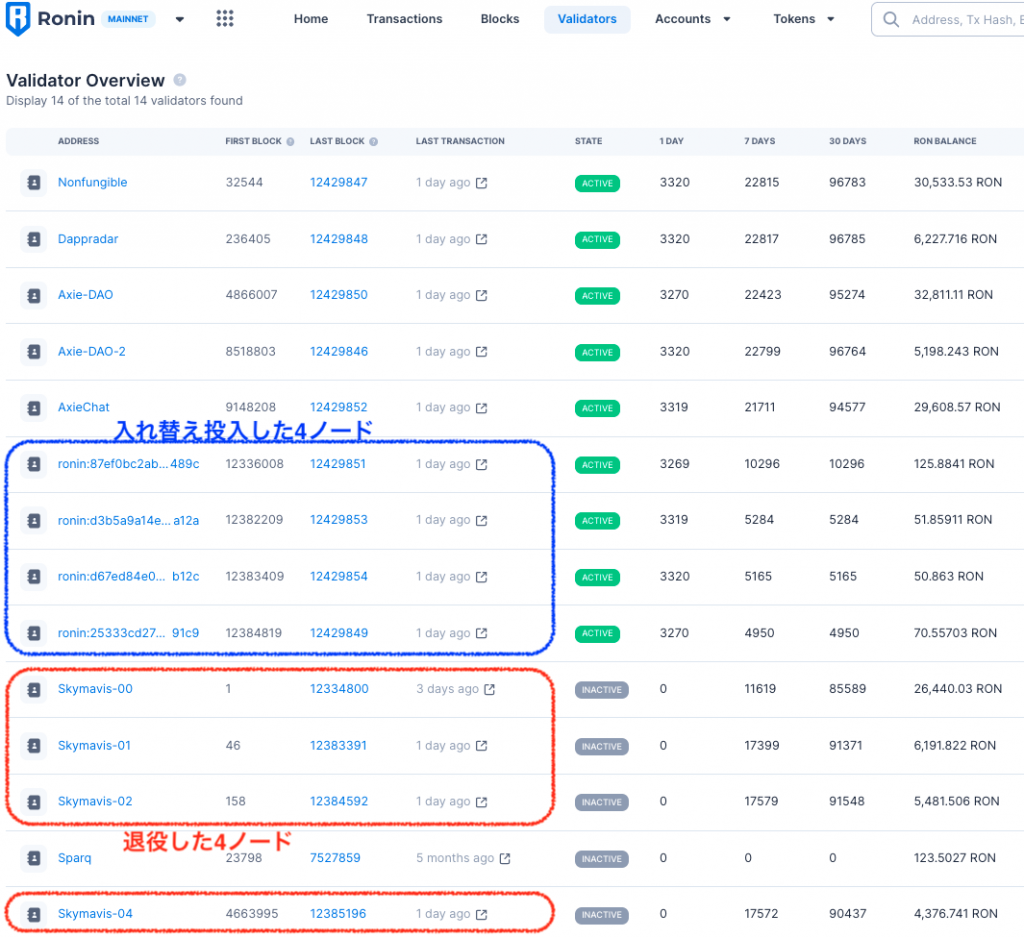Open validator ronin:d3b5a9a14e...a12a
The image size is (1024, 938).
pos(129,521)
